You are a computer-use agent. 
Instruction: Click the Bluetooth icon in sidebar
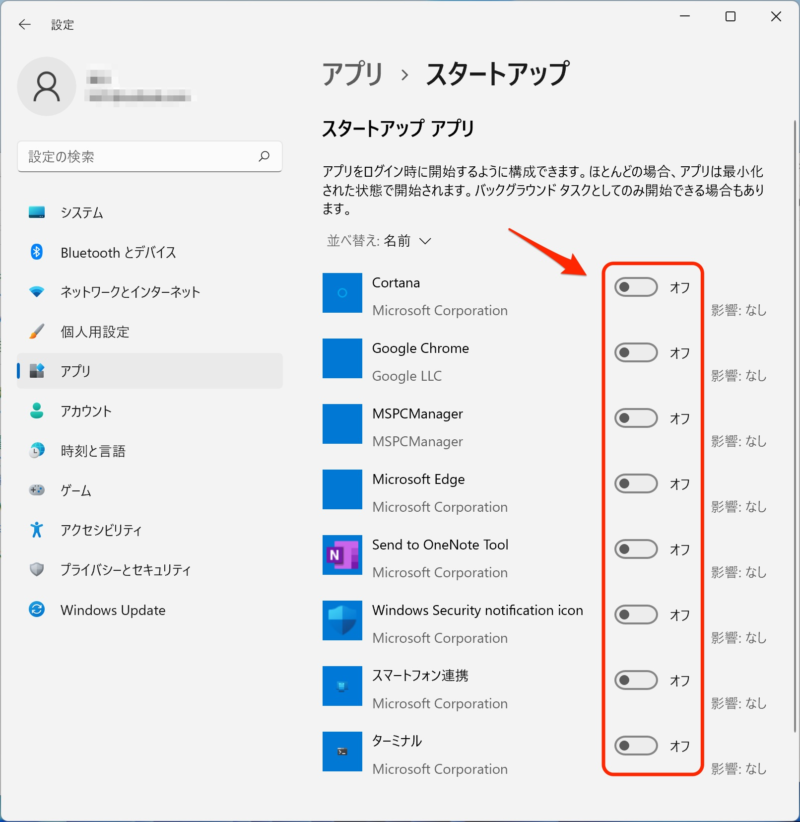pyautogui.click(x=37, y=252)
